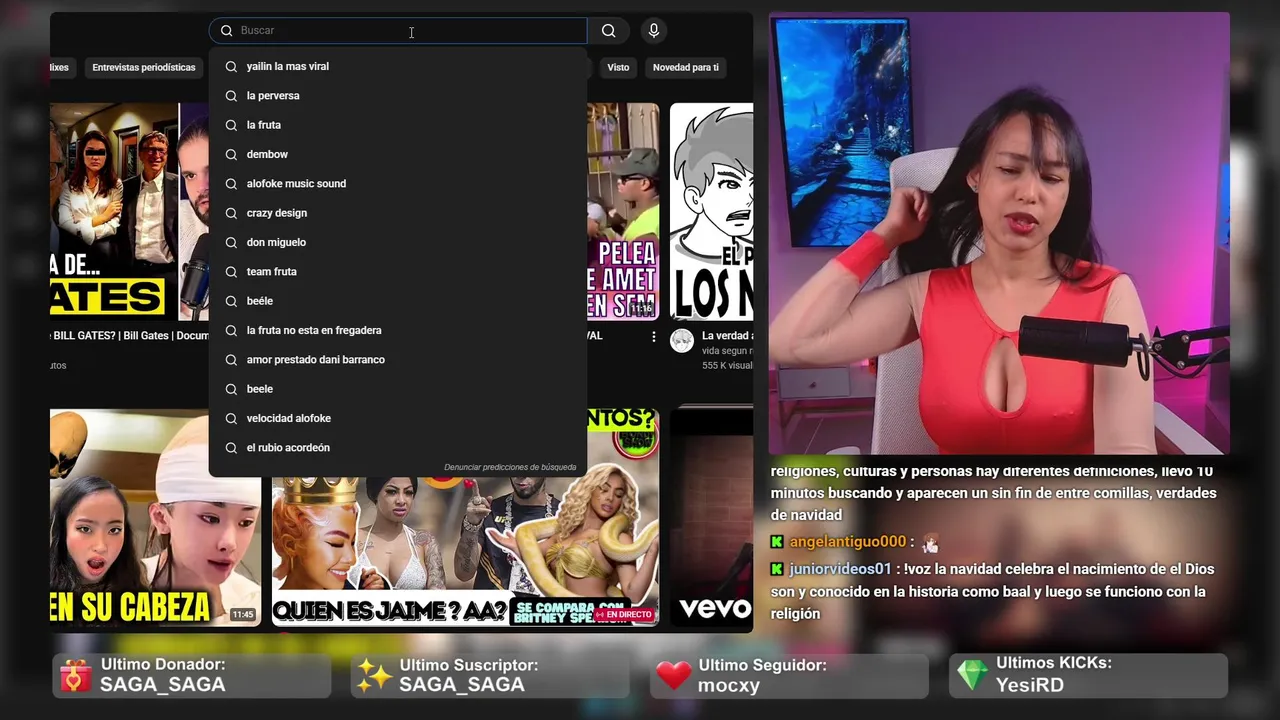Select suggestion 'alofoke music sound'
Image resolution: width=1280 pixels, height=720 pixels.
[398, 184]
